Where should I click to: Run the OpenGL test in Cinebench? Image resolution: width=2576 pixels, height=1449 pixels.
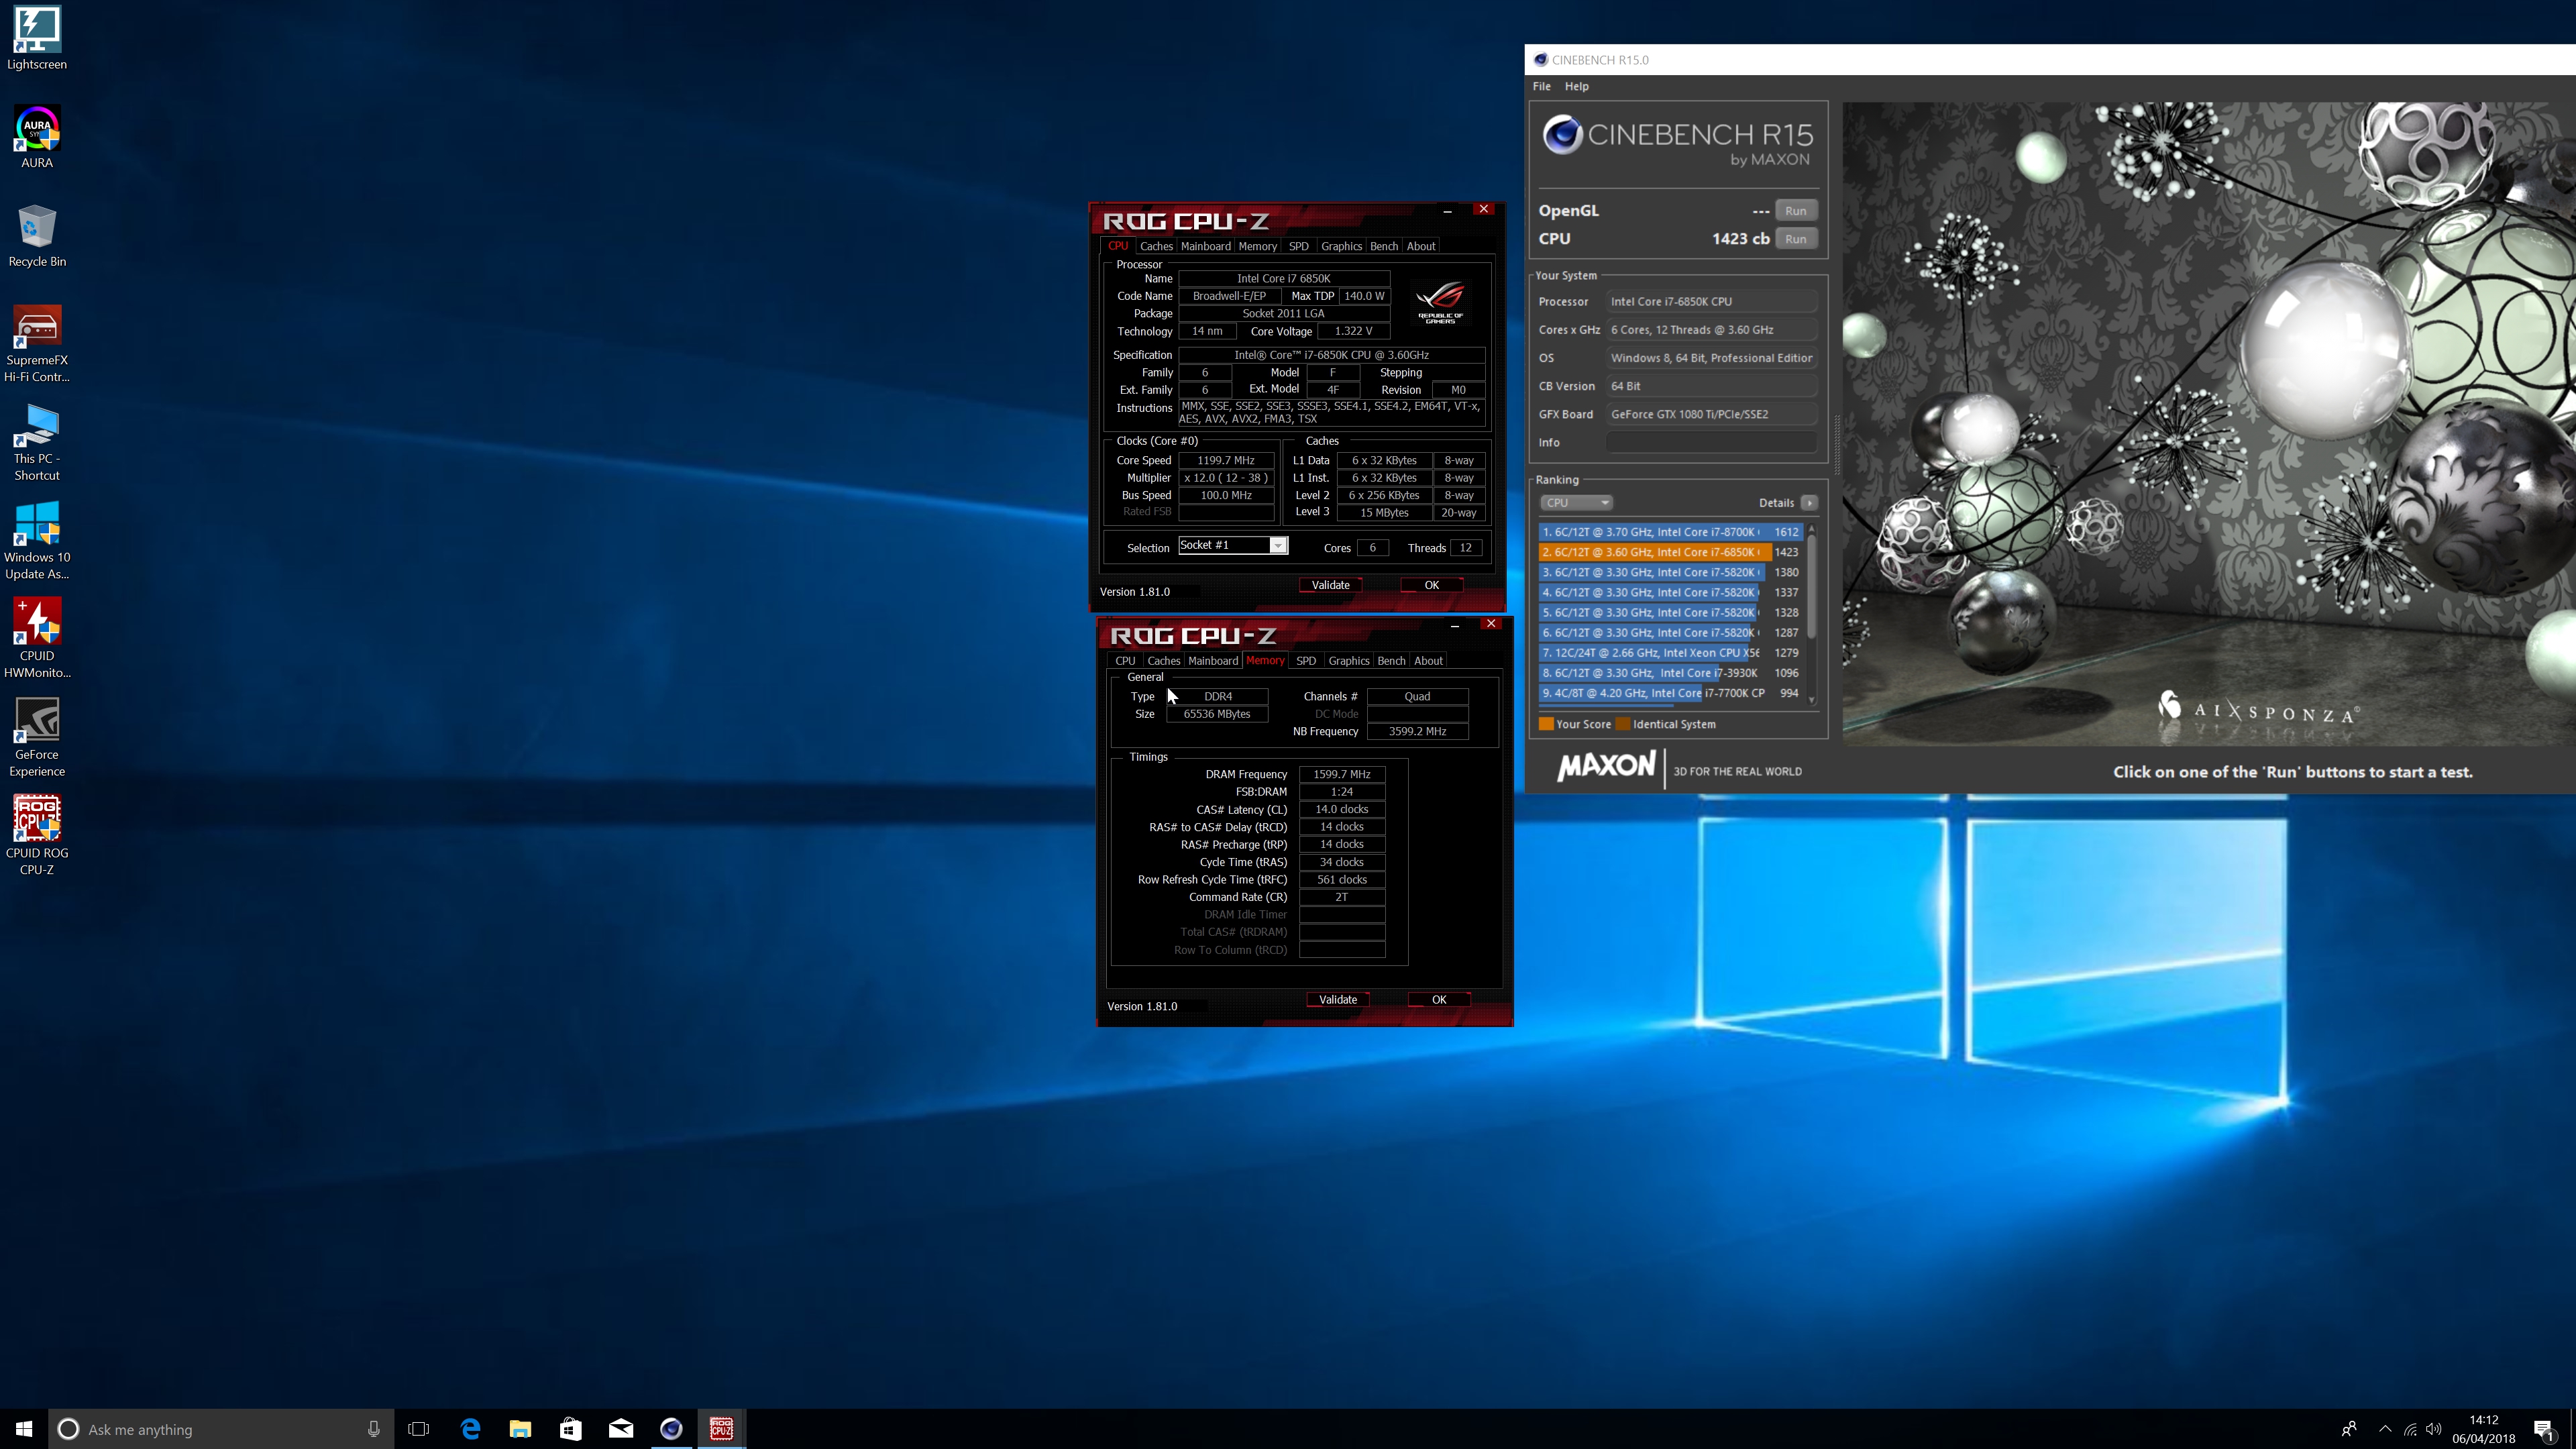(x=1795, y=211)
